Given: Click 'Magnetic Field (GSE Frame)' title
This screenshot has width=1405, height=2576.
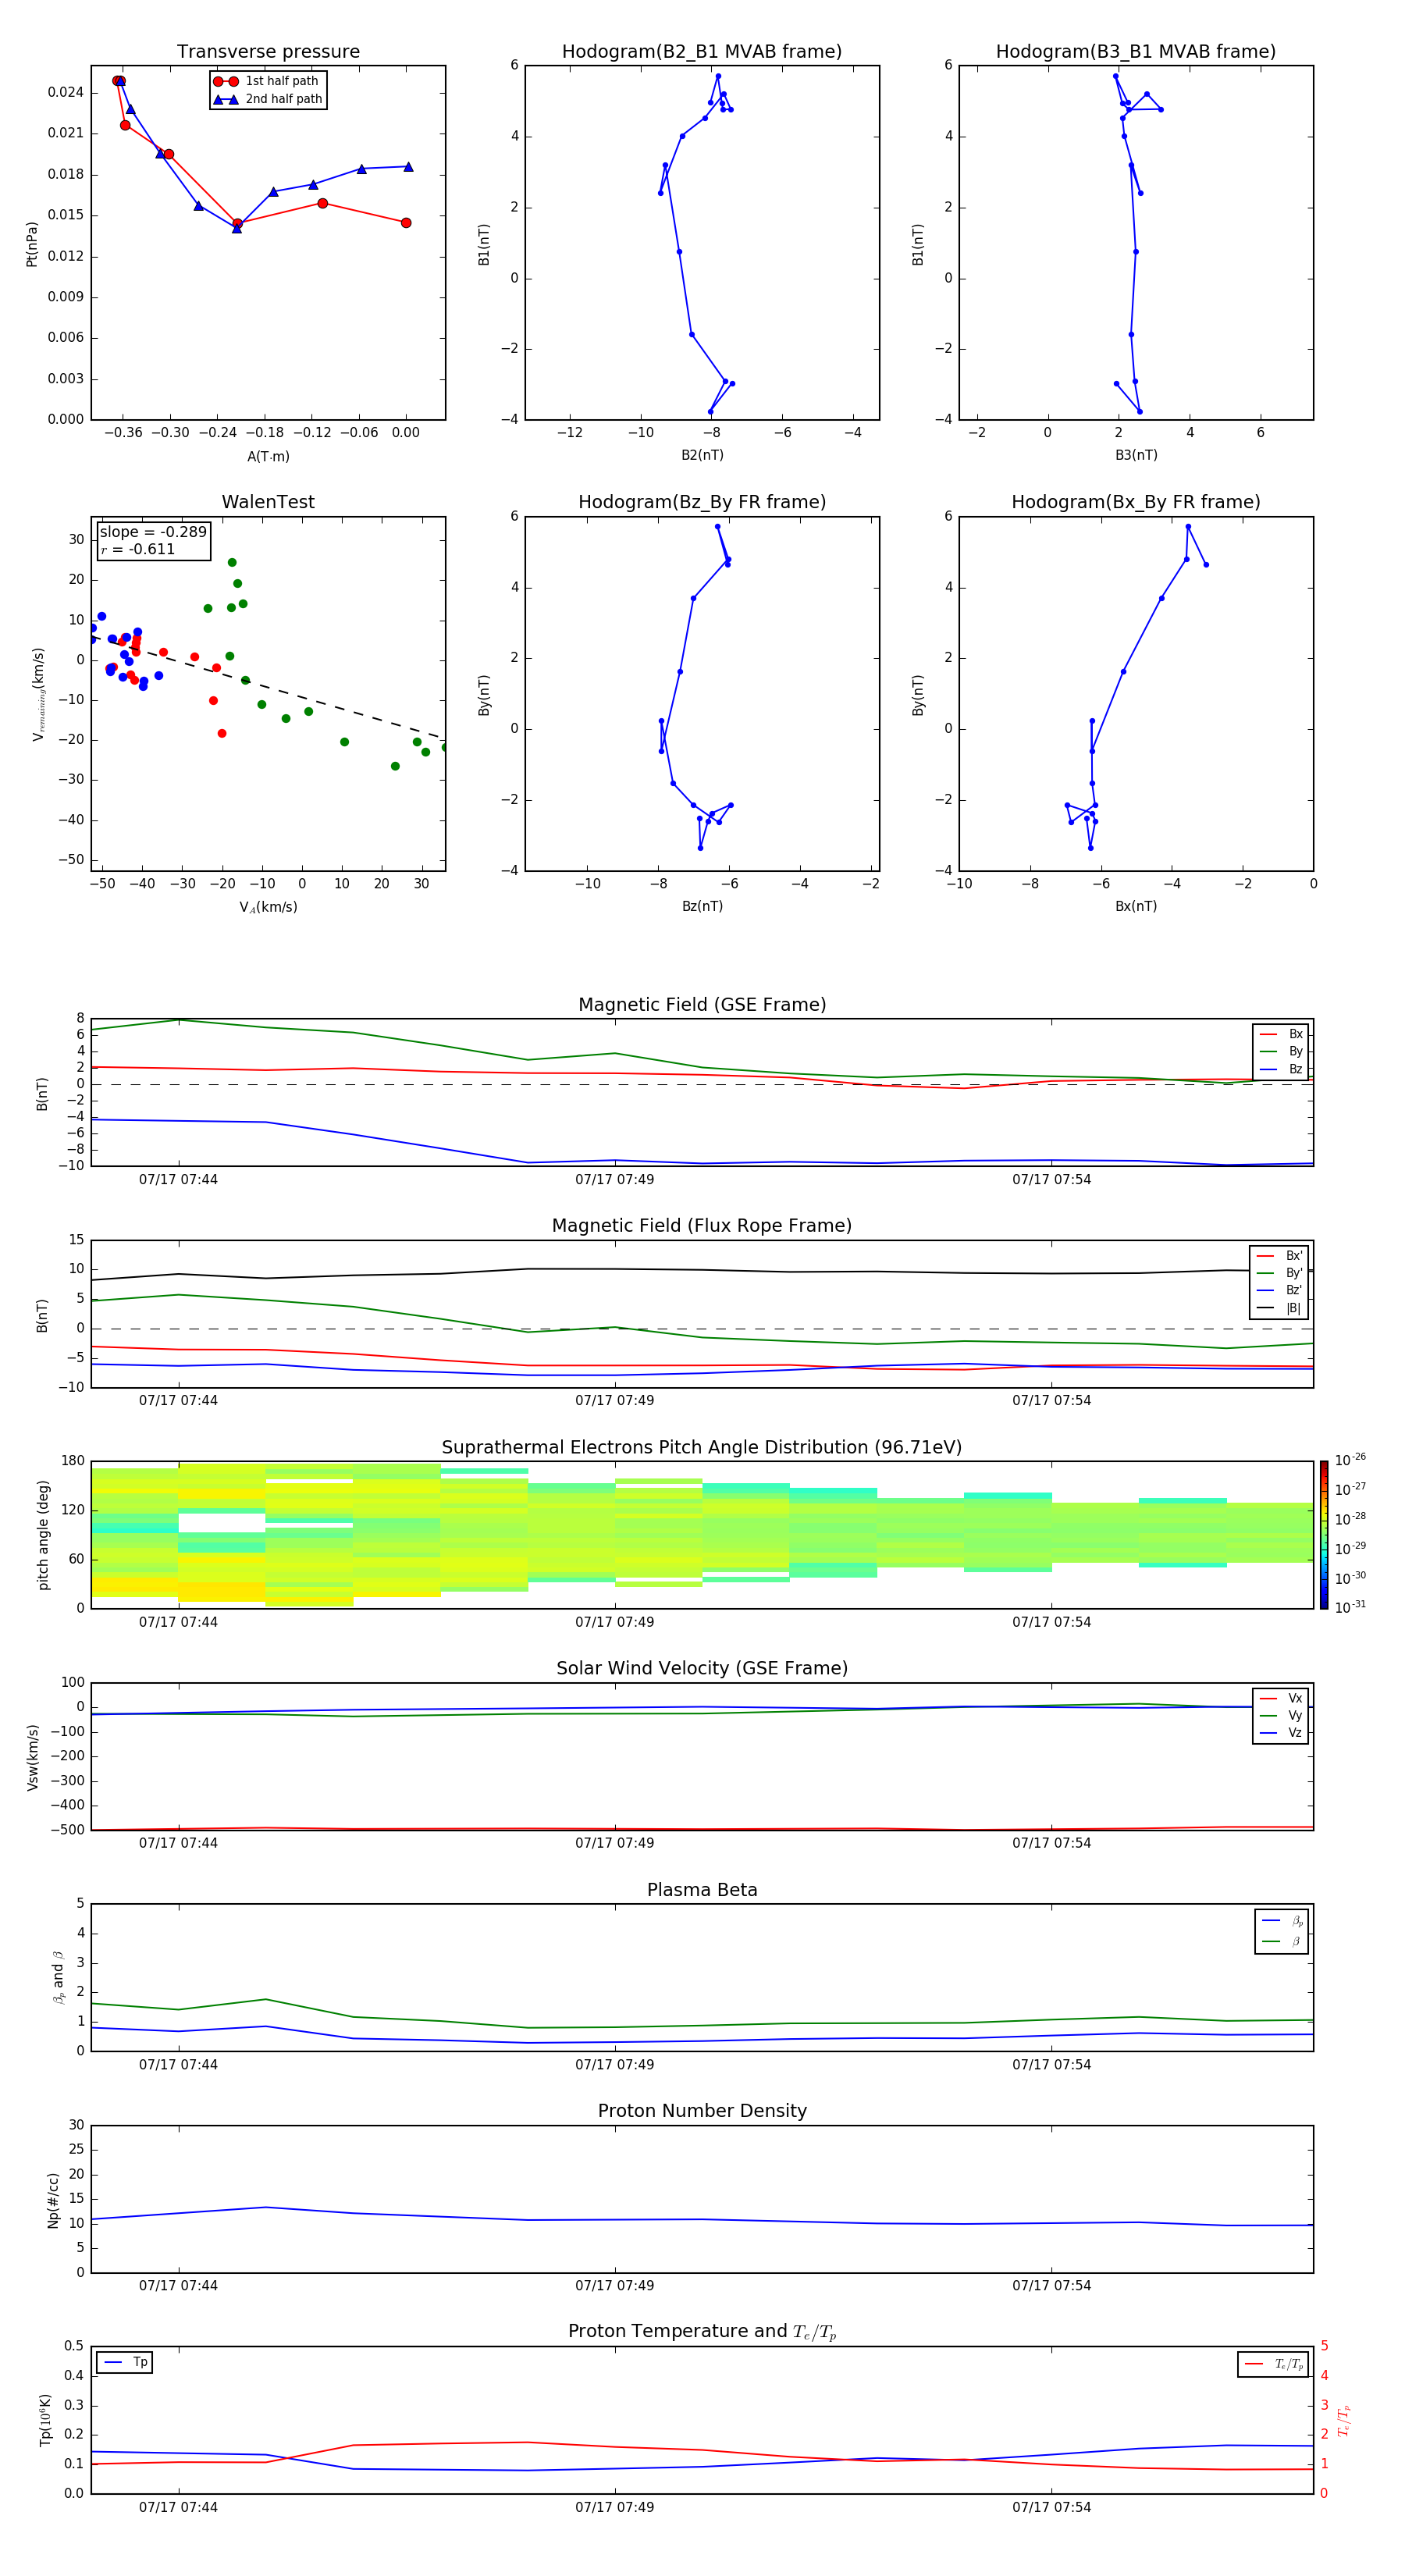Looking at the screenshot, I should point(702,1005).
